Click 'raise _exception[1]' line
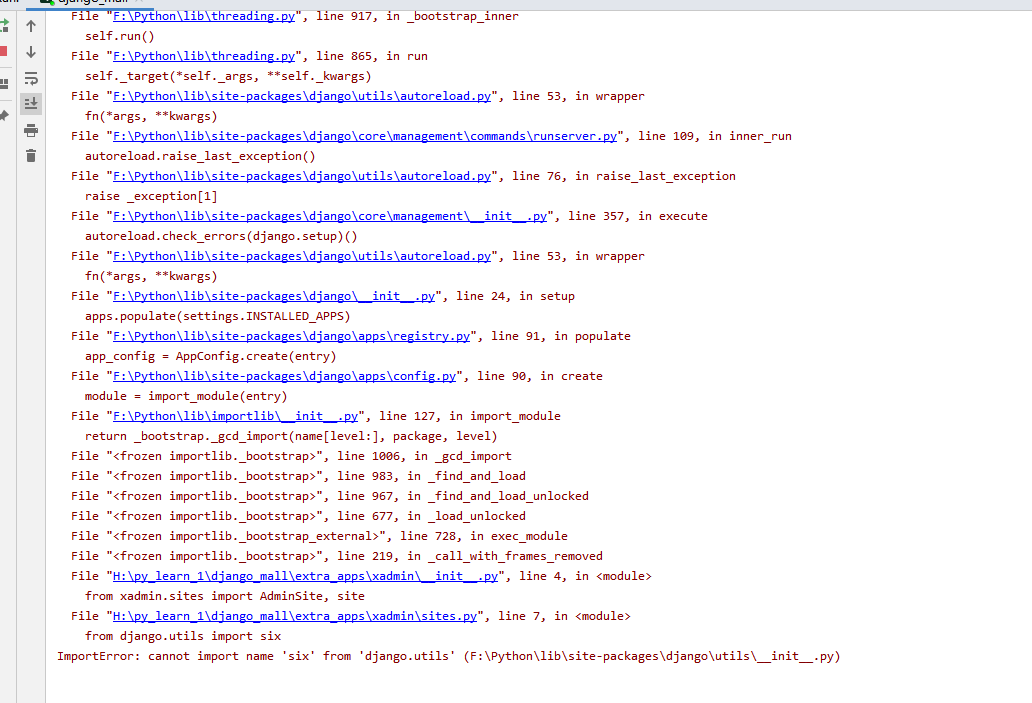The width and height of the screenshot is (1032, 703). pos(151,196)
